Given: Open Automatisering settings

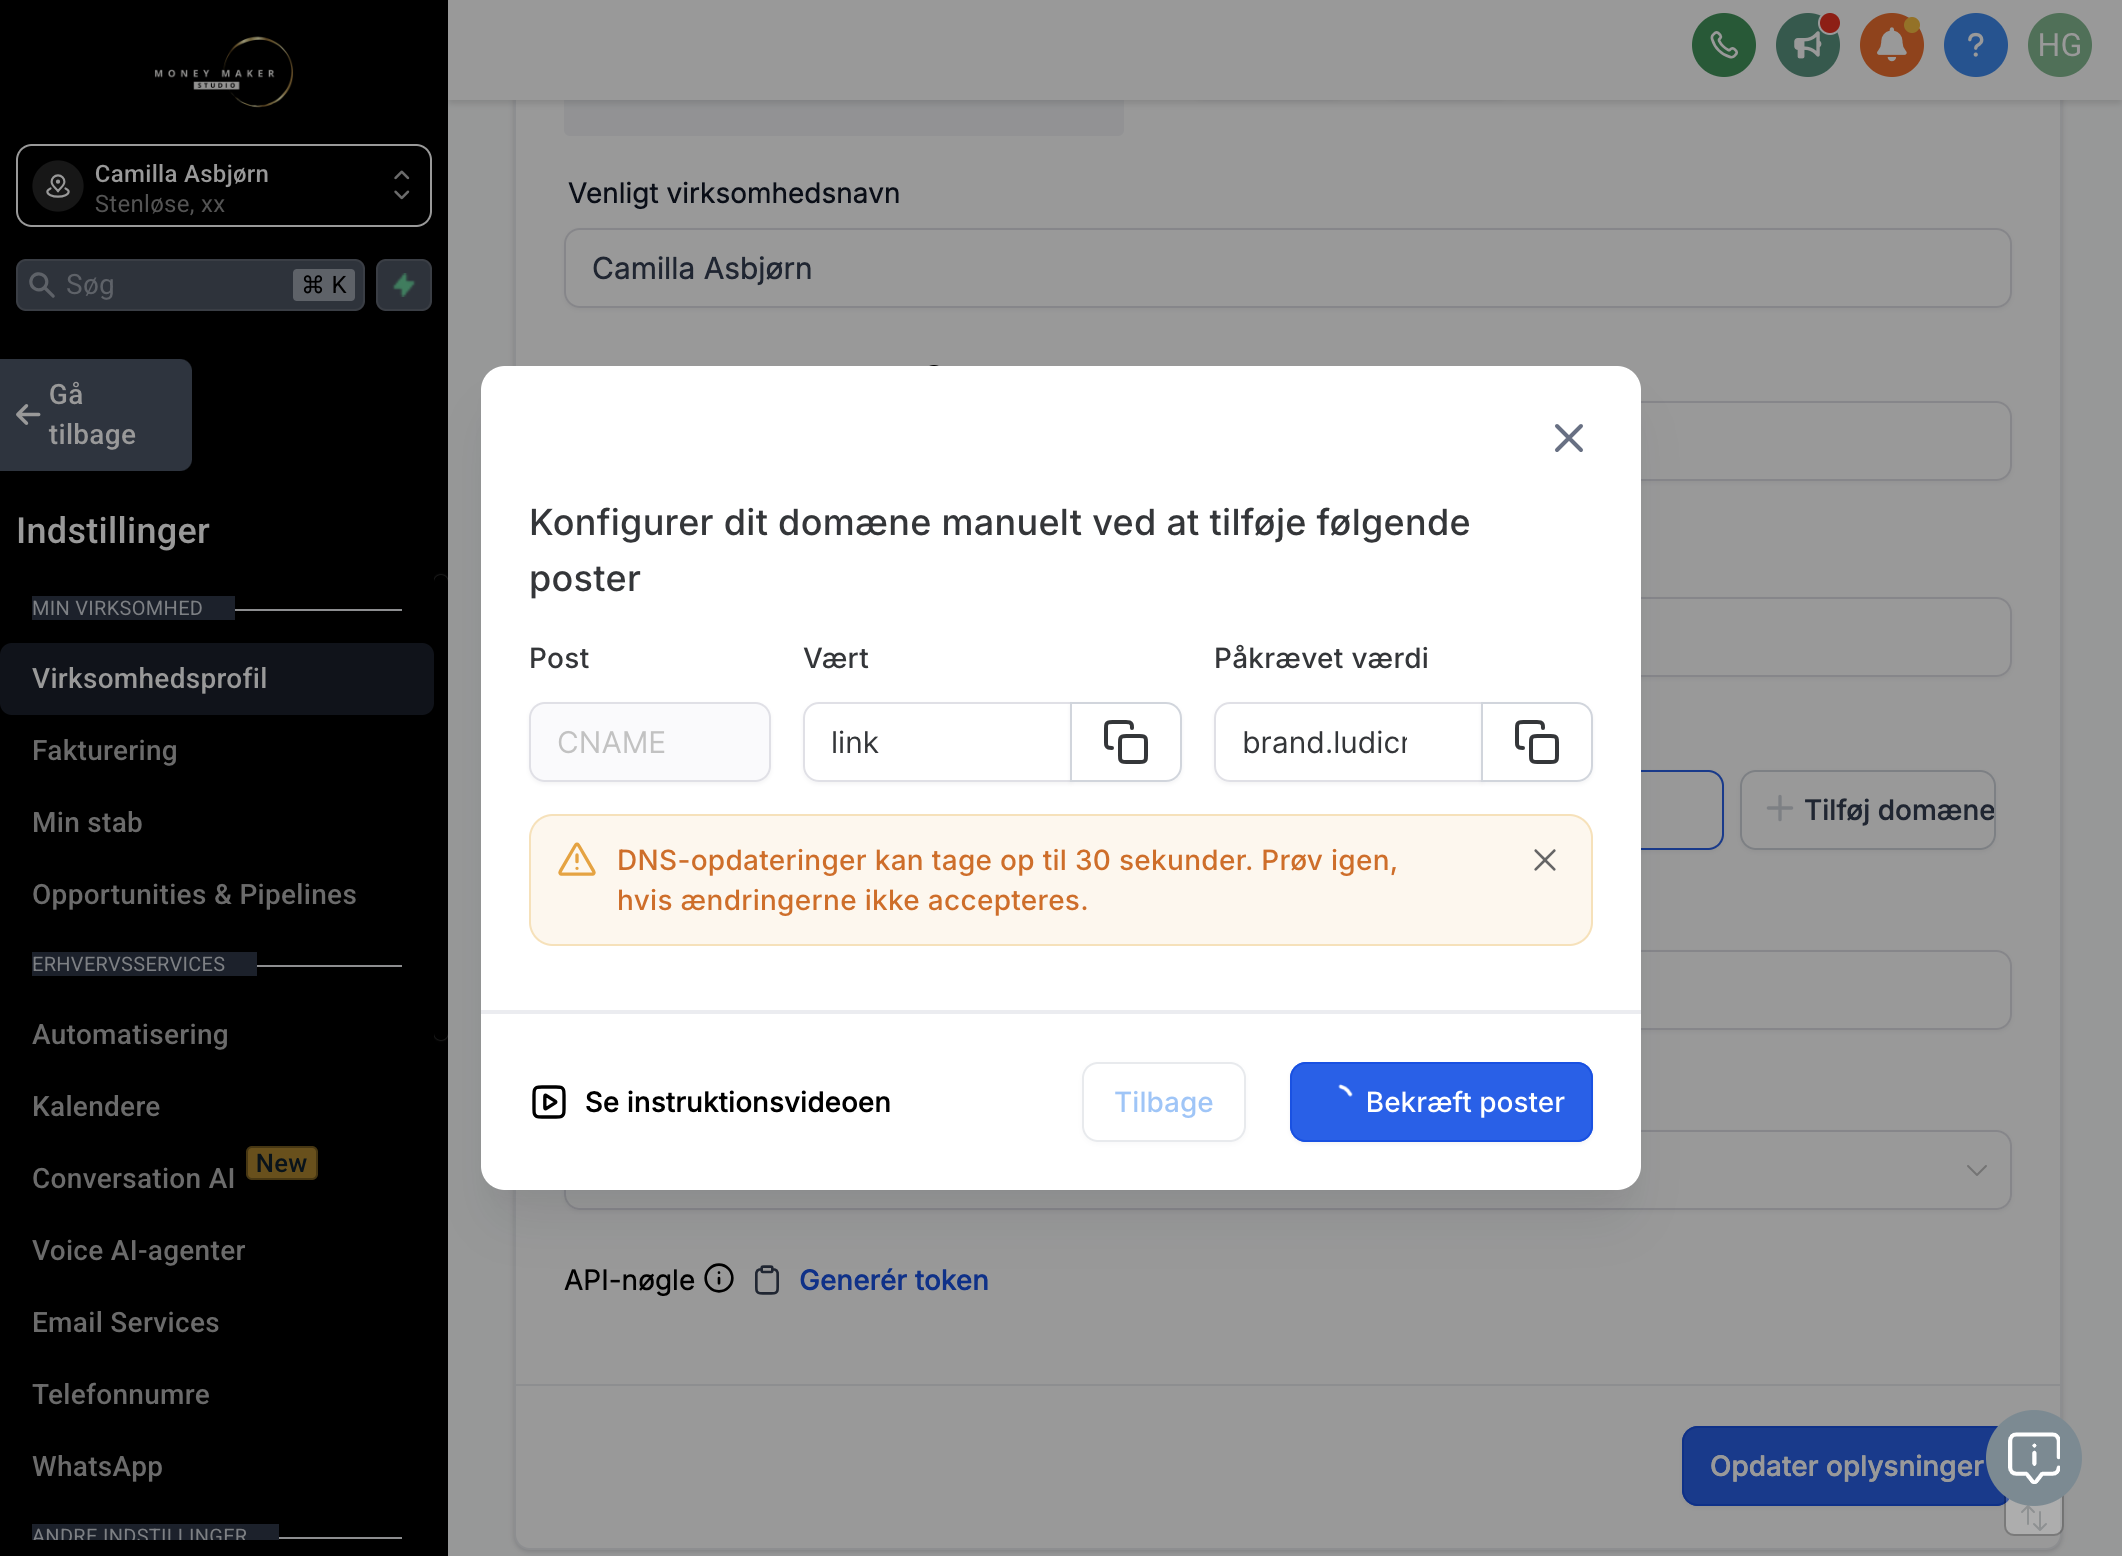Looking at the screenshot, I should click(x=130, y=1035).
